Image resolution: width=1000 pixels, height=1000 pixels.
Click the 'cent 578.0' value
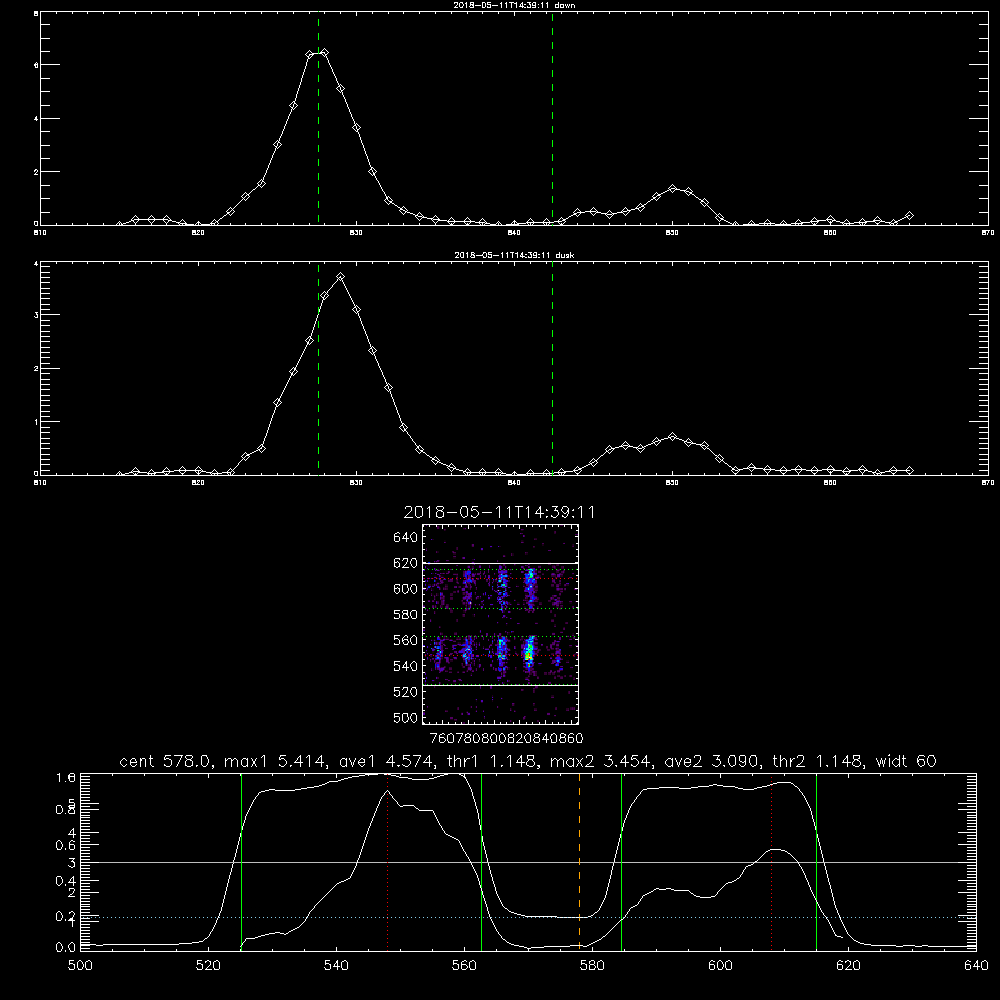[166, 761]
